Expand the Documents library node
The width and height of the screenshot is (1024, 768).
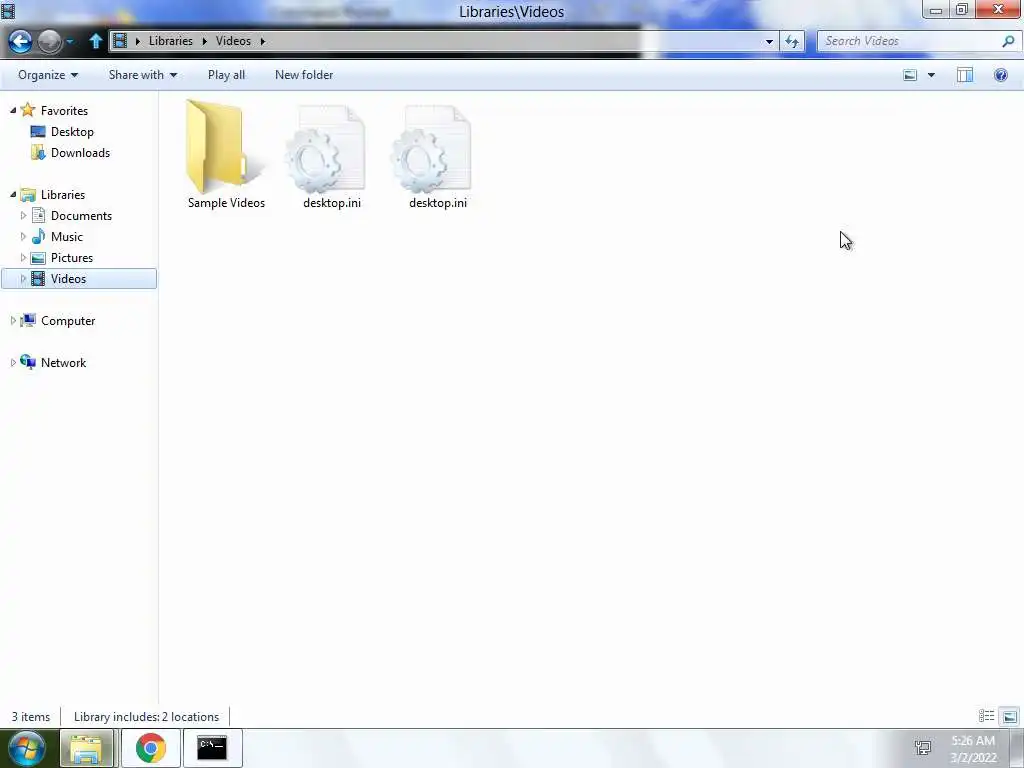tap(24, 216)
